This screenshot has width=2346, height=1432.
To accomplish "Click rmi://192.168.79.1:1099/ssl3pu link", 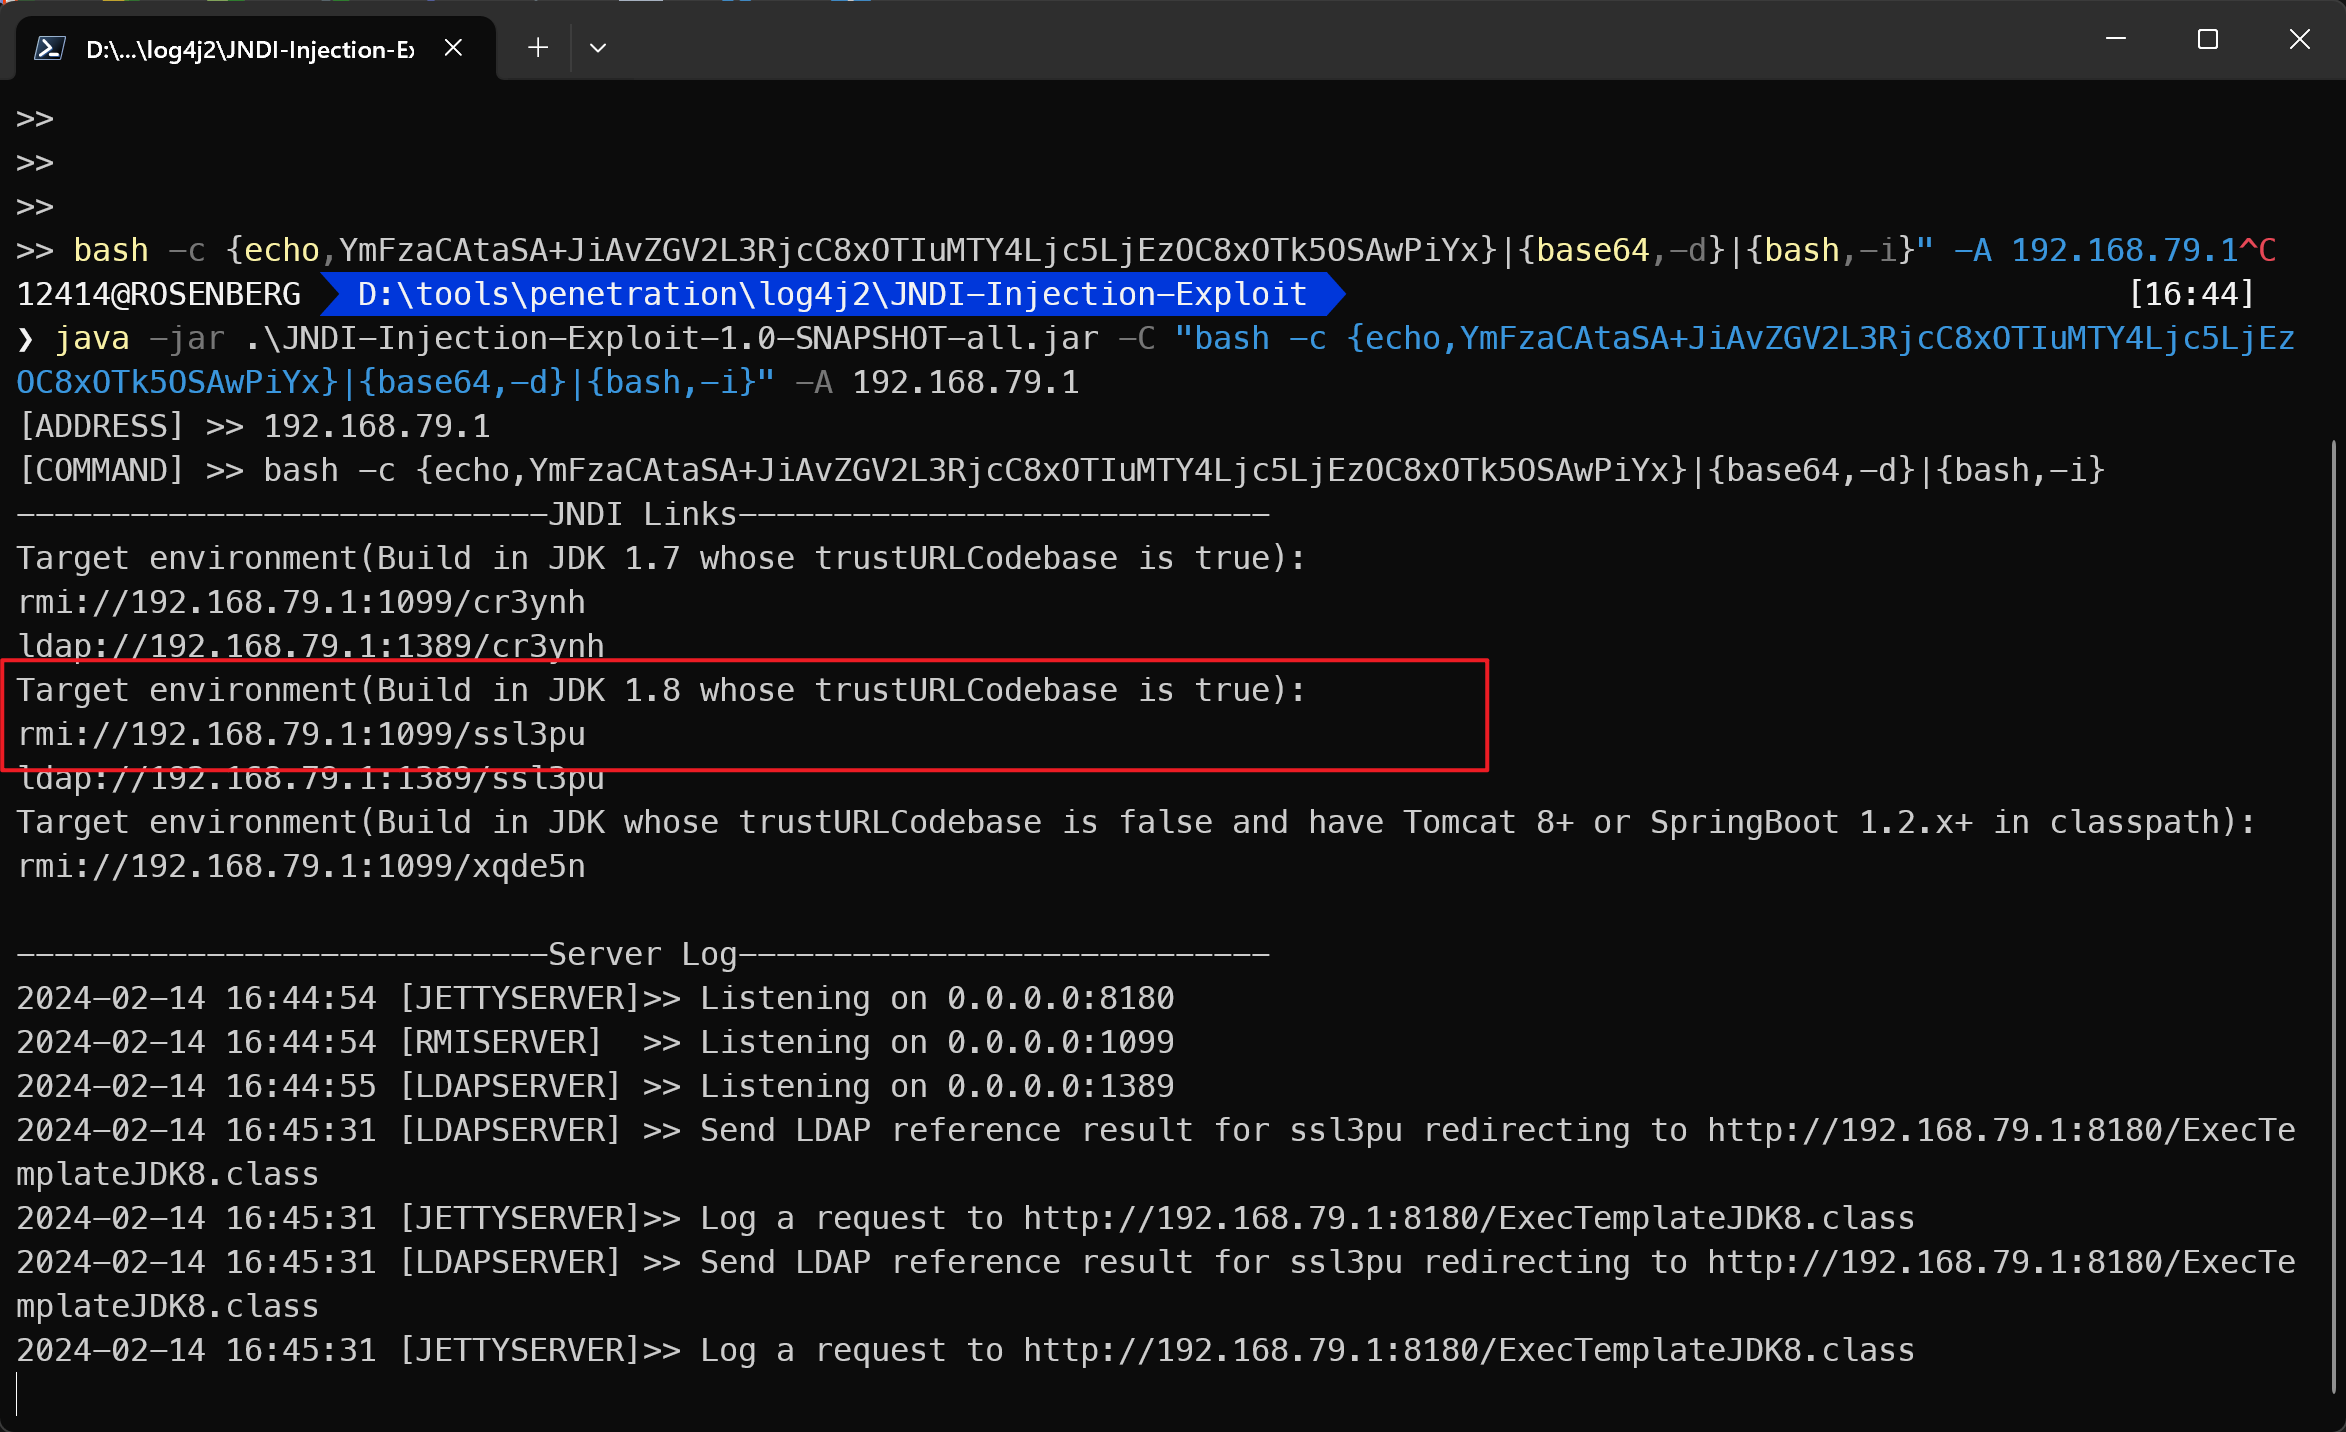I will [x=301, y=734].
